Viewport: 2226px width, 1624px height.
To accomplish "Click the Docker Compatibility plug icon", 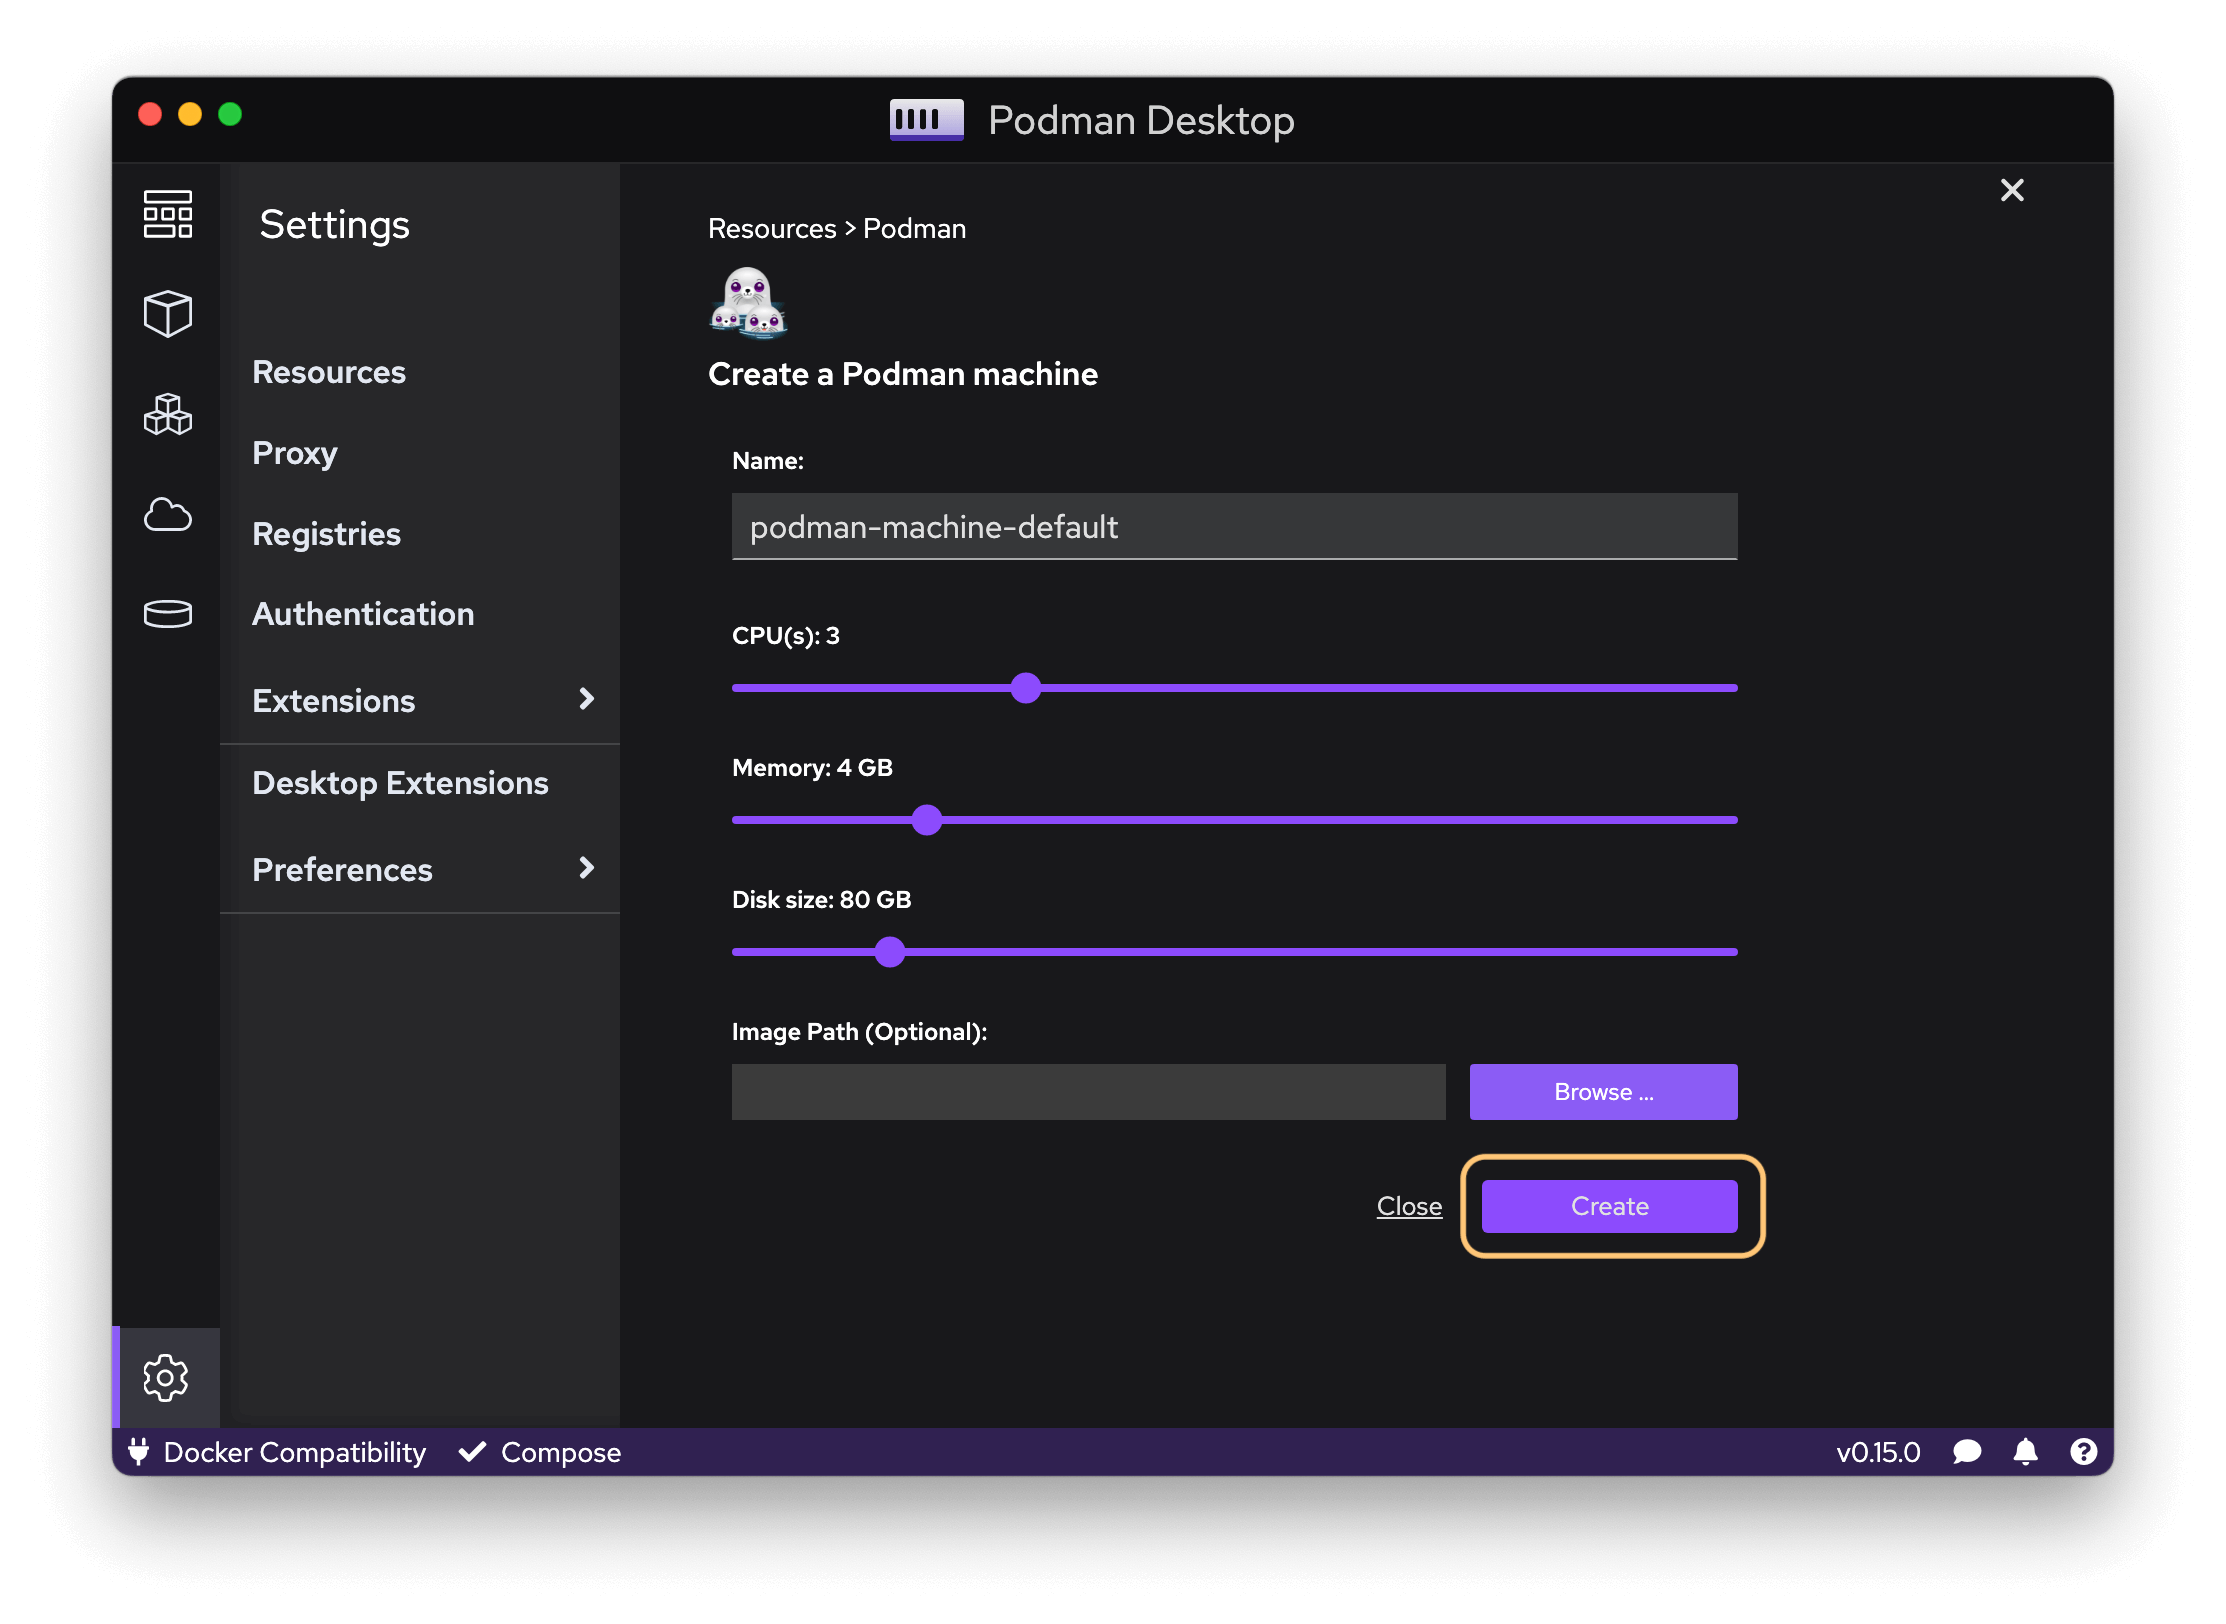I will pos(139,1451).
